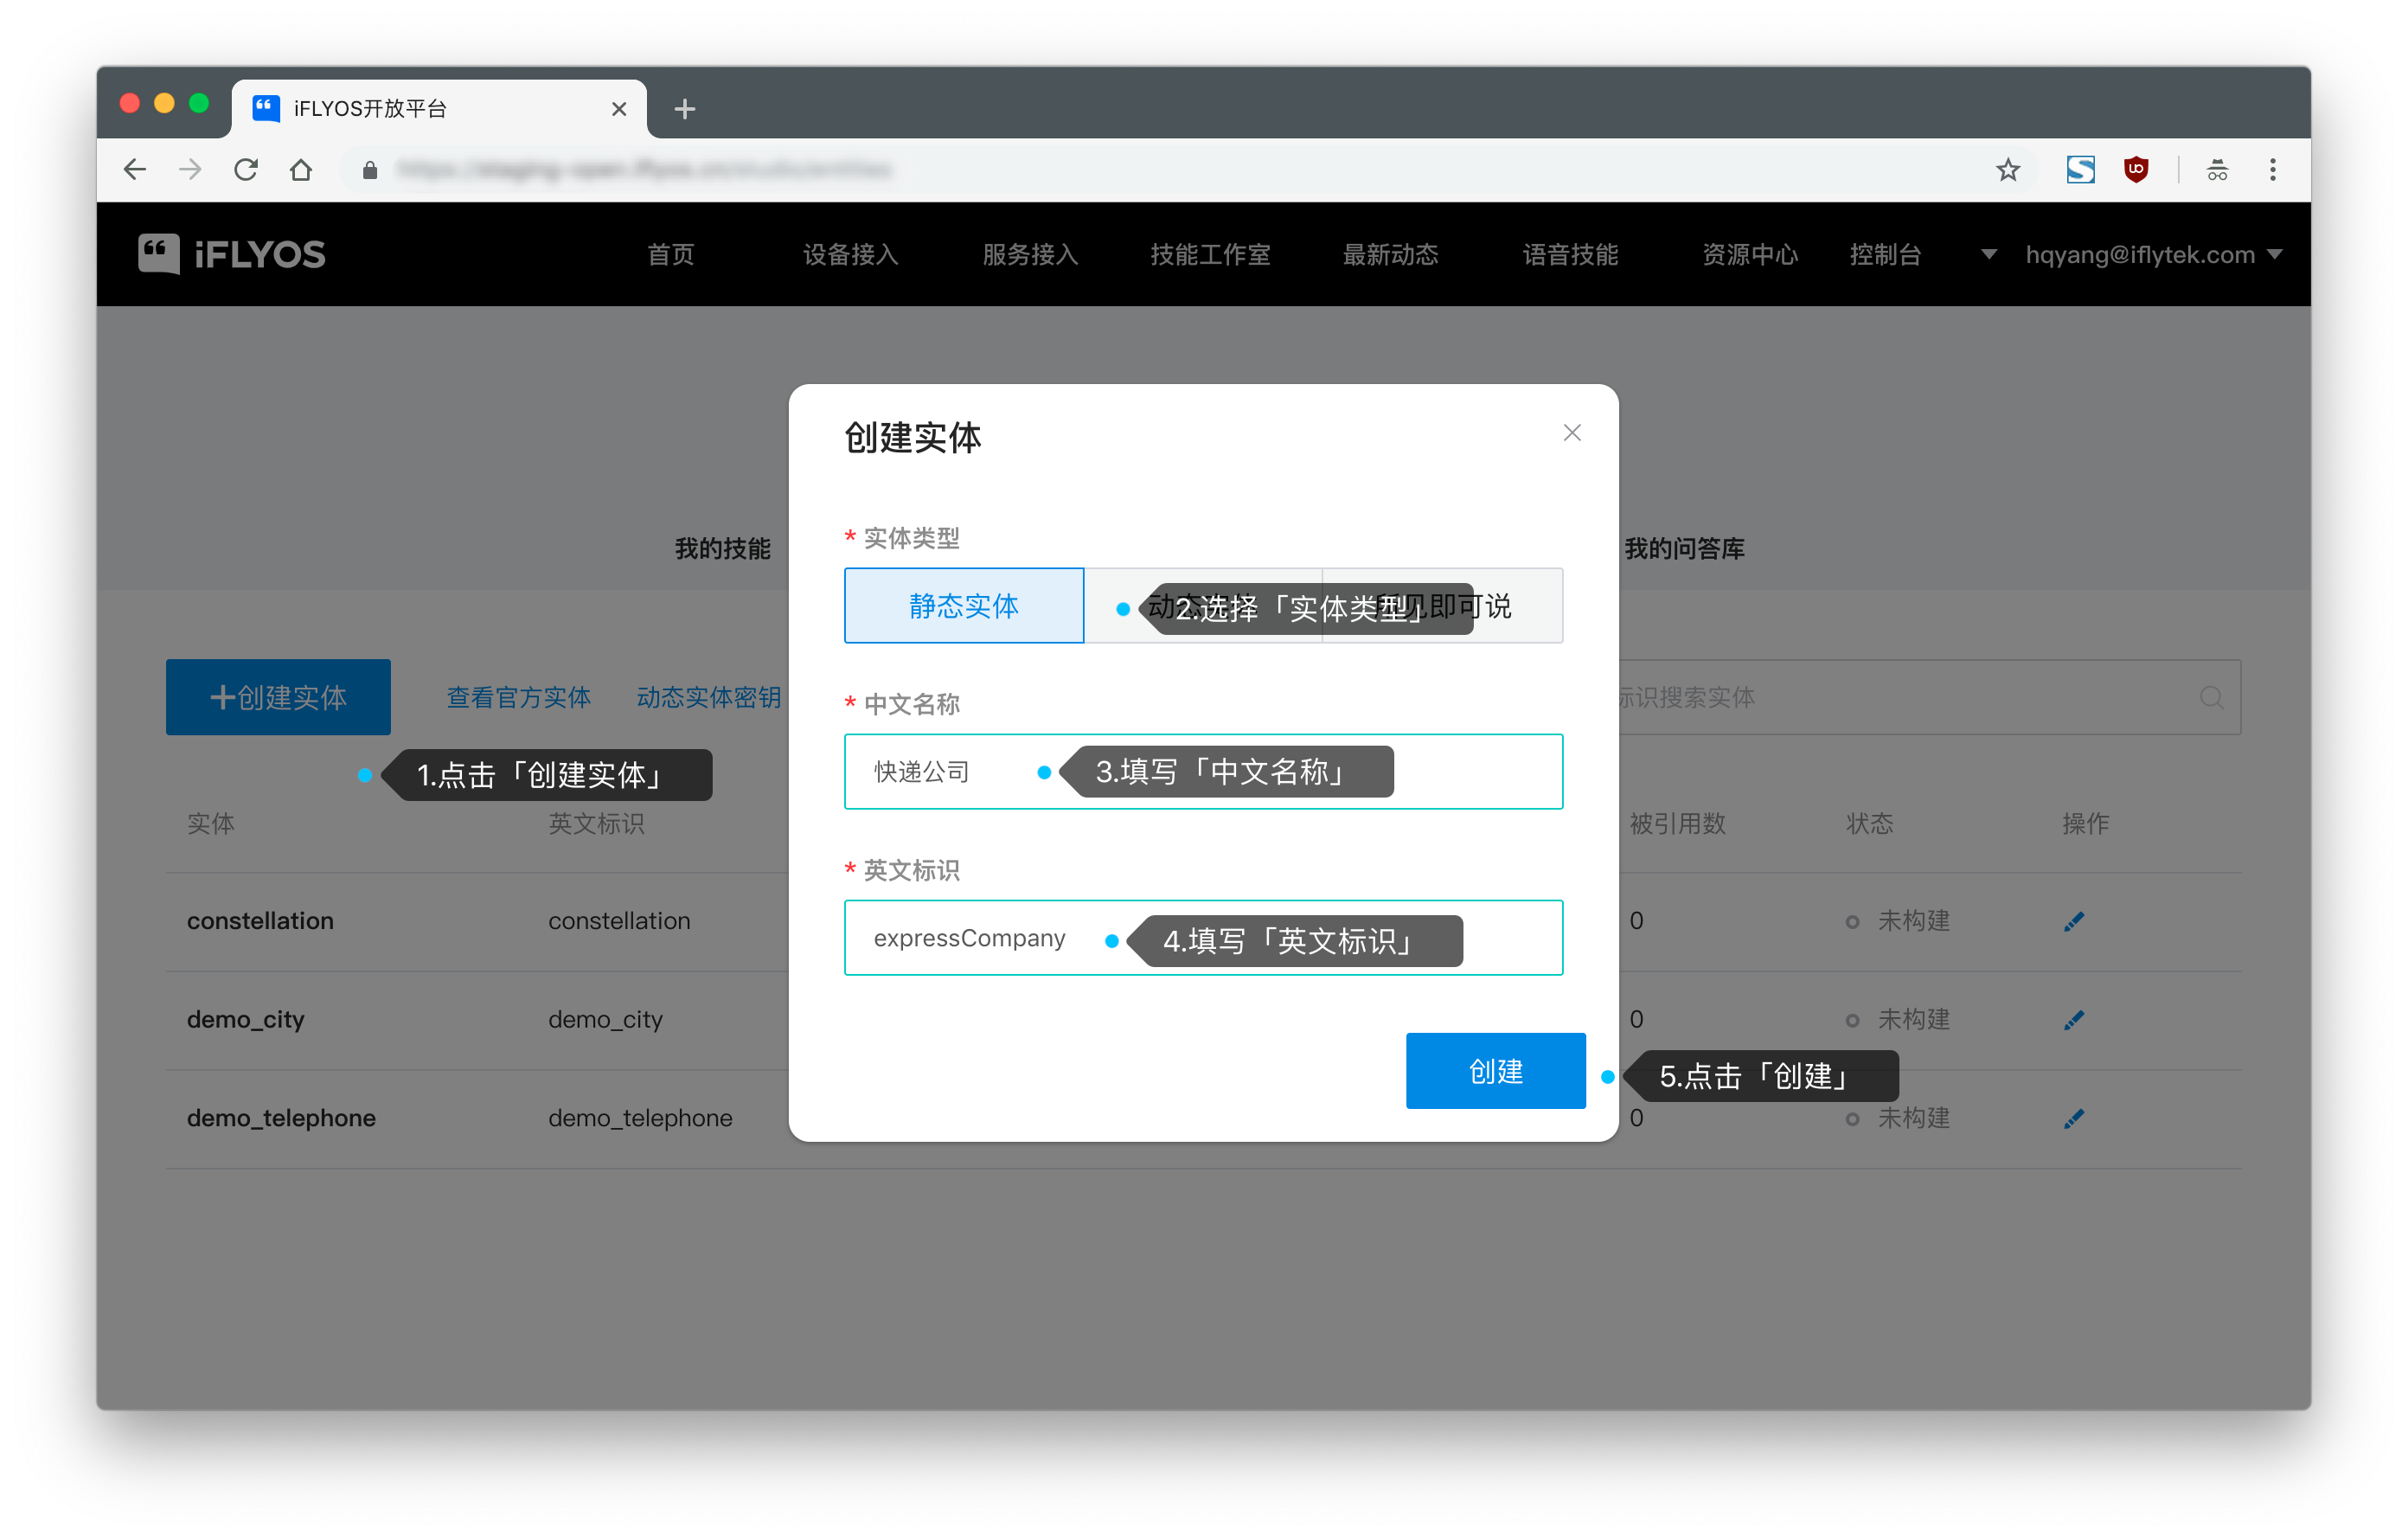Switch to the 我的问答库 tab
This screenshot has width=2408, height=1538.
[x=1685, y=548]
